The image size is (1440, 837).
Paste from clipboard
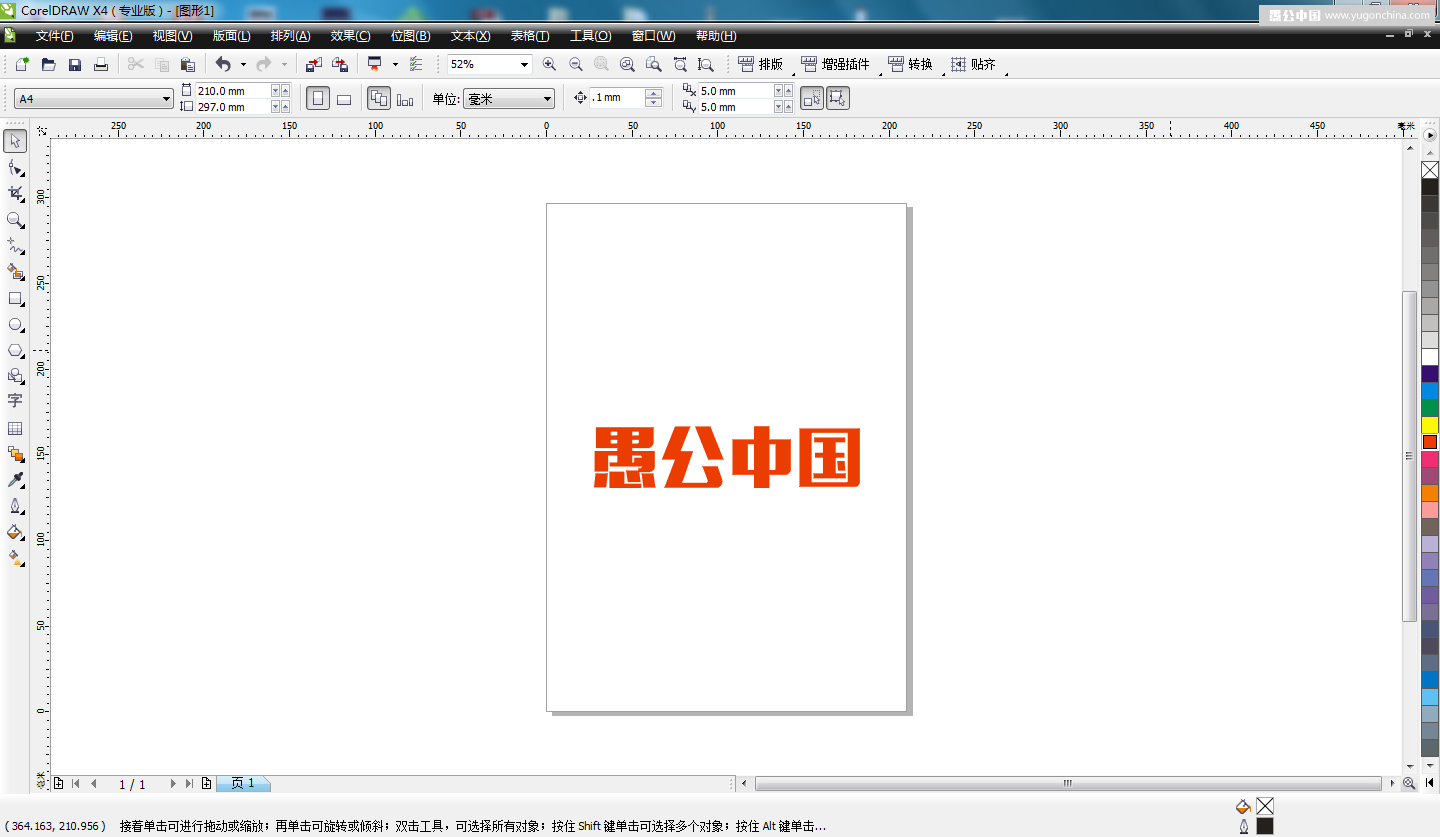coord(187,64)
